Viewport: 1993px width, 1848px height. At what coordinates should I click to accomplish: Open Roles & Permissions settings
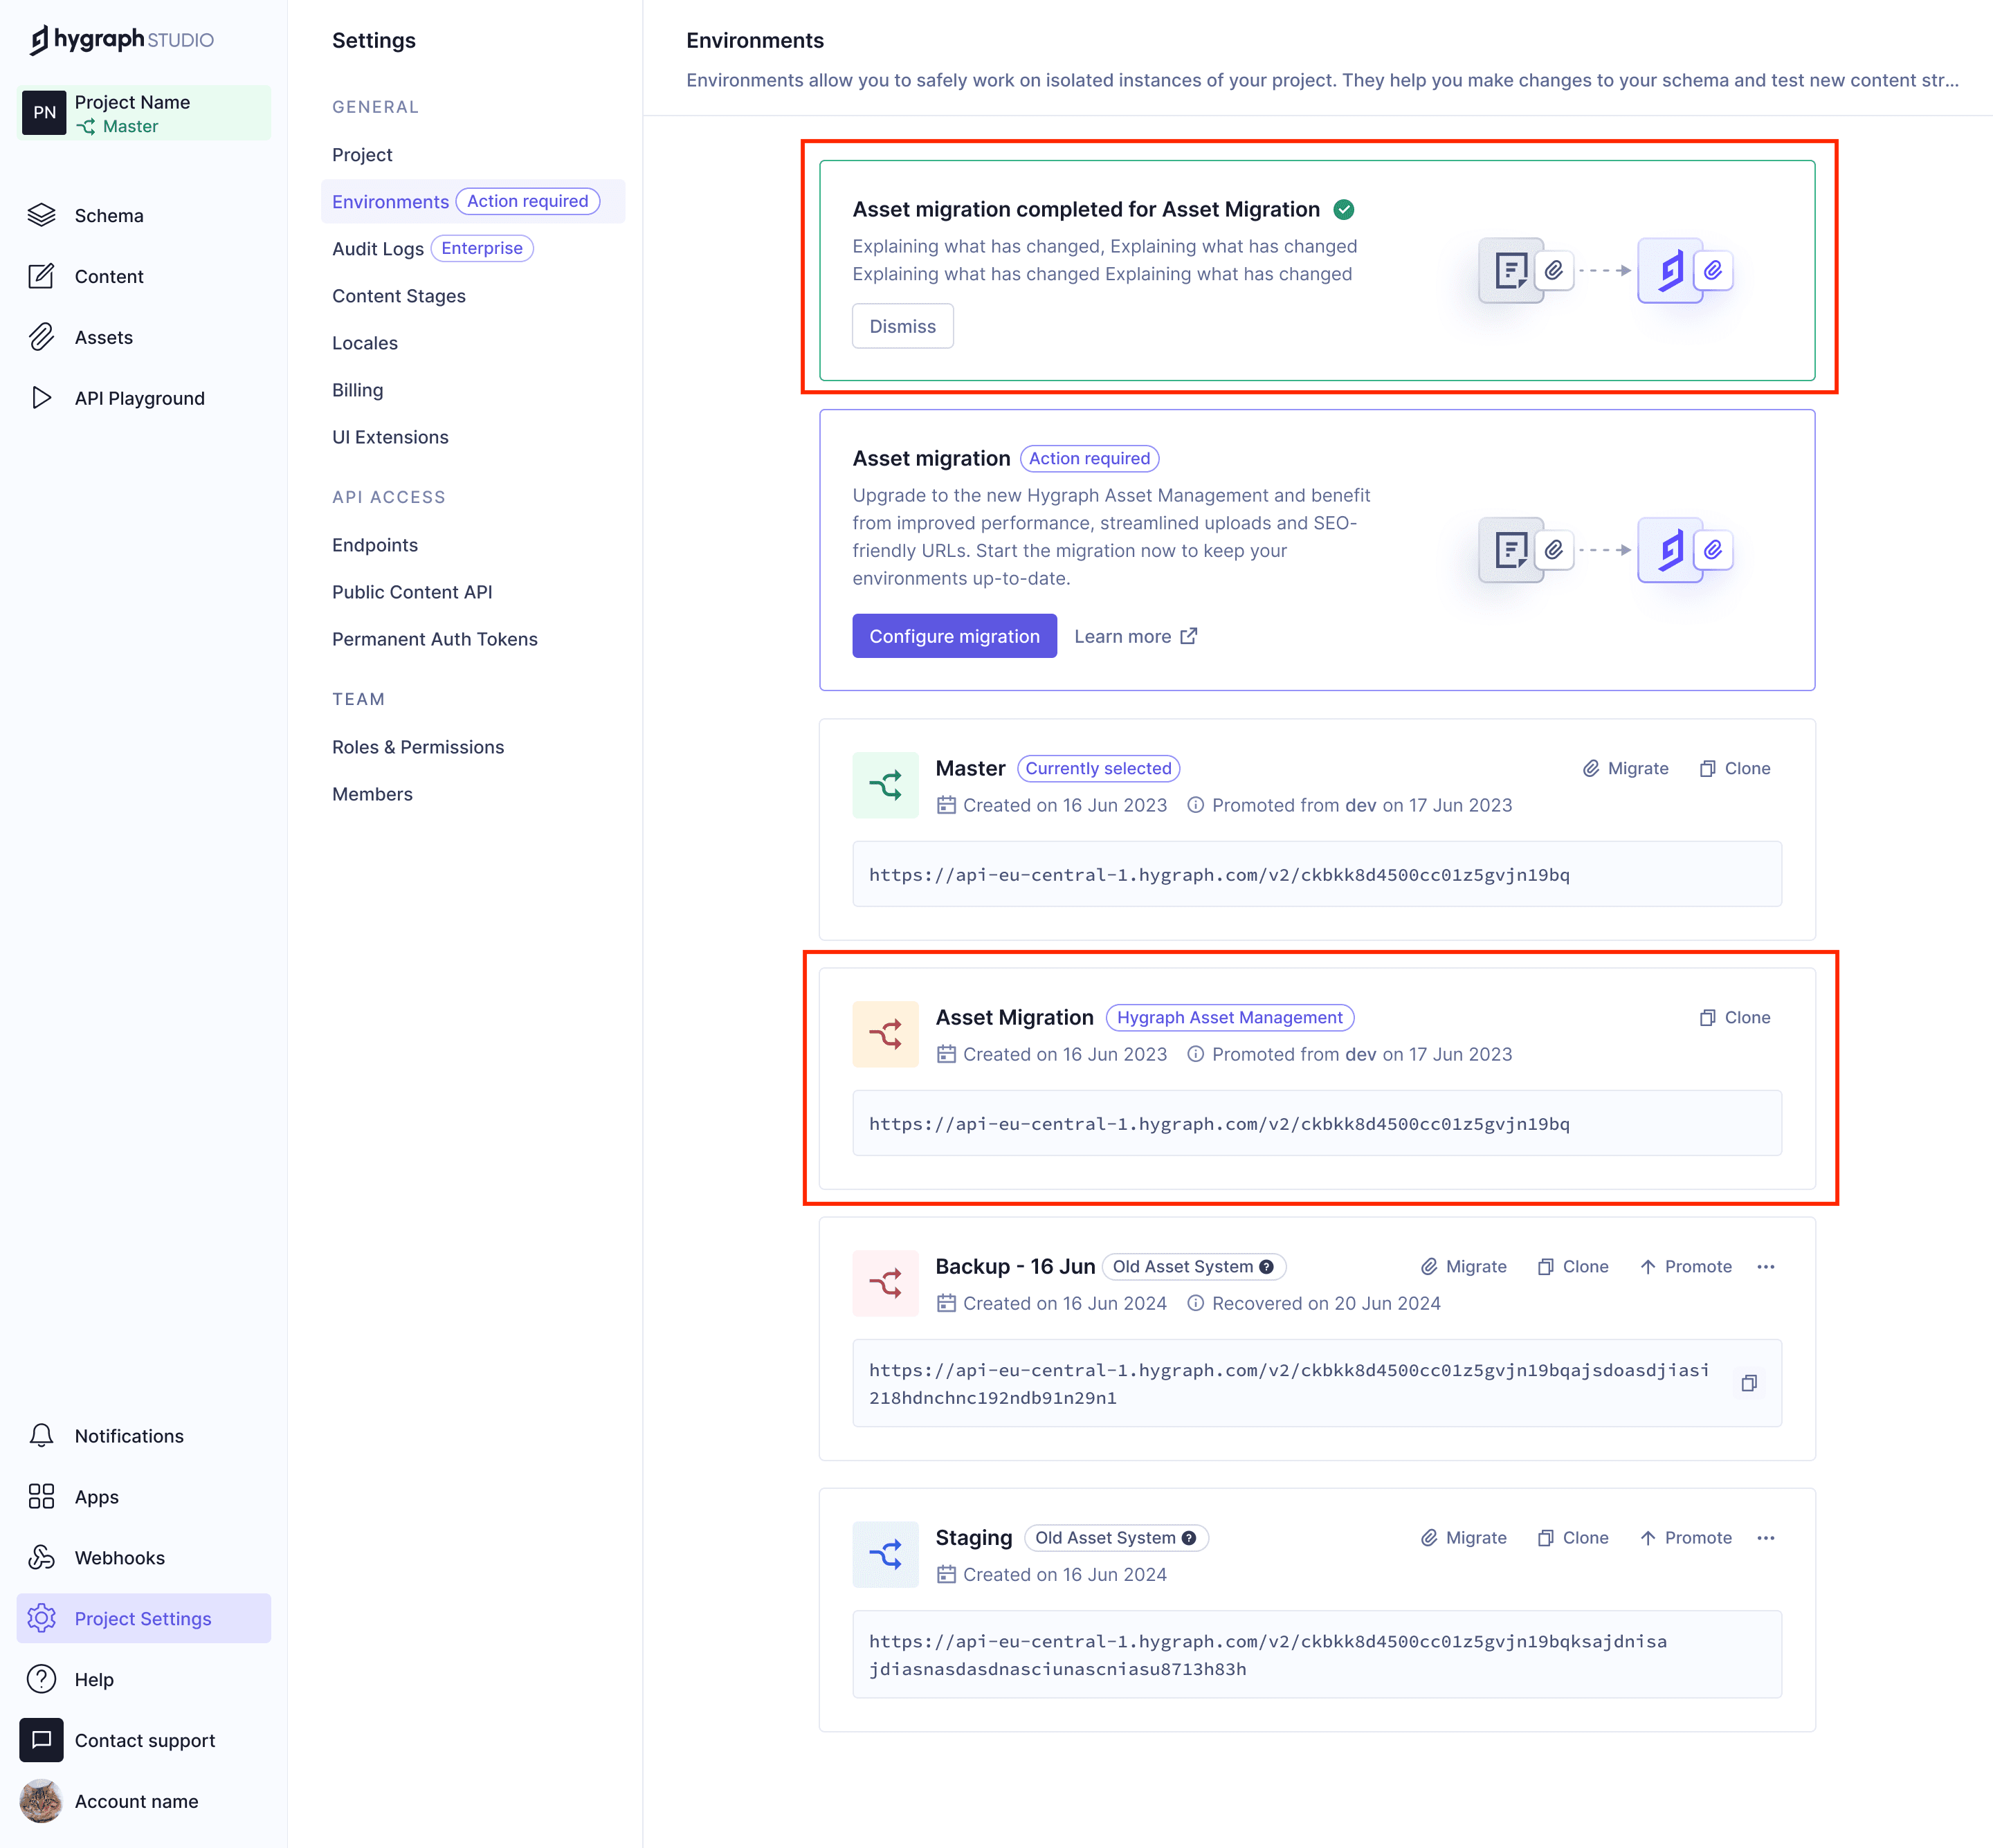coord(417,747)
